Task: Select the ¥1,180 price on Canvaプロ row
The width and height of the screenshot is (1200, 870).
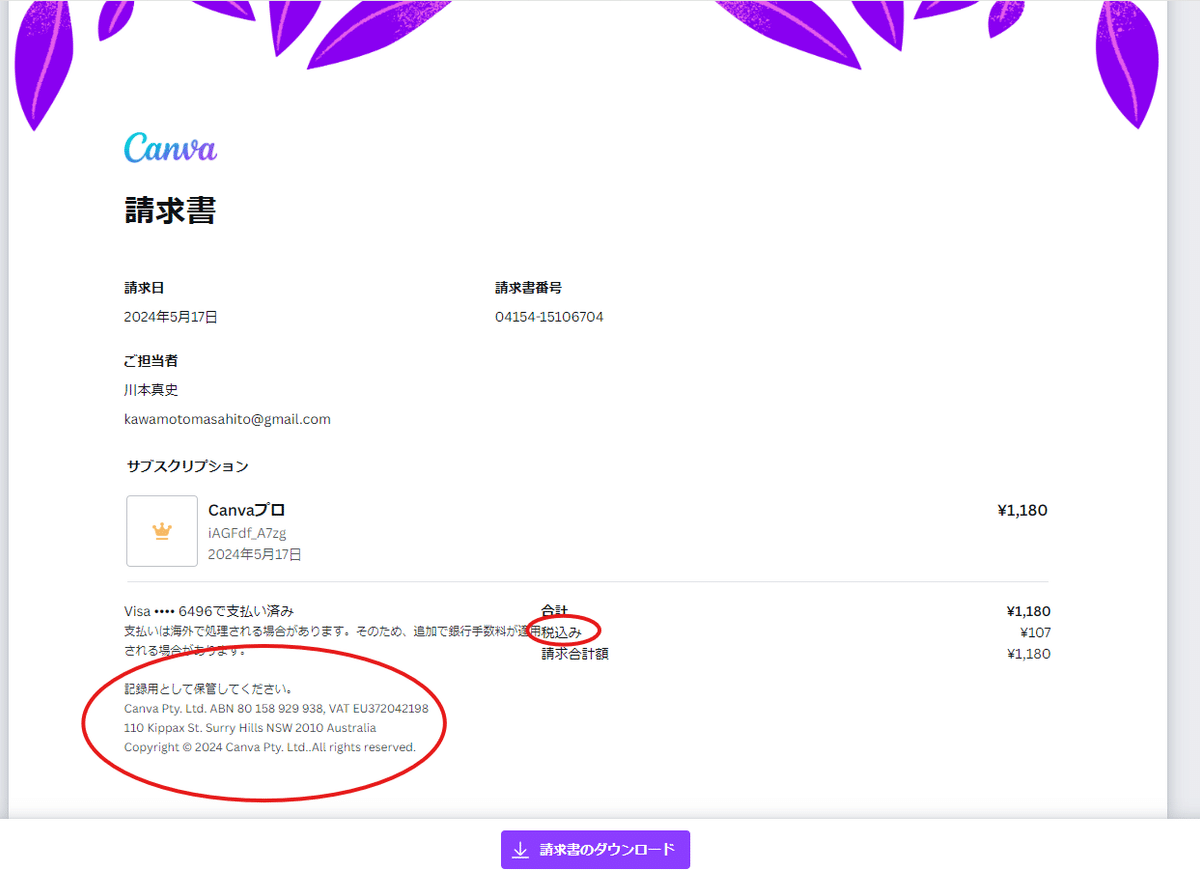Action: click(1022, 510)
